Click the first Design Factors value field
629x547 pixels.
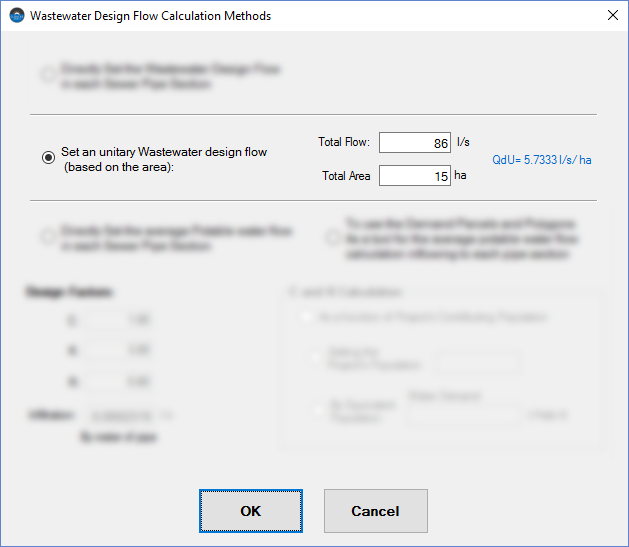118,321
